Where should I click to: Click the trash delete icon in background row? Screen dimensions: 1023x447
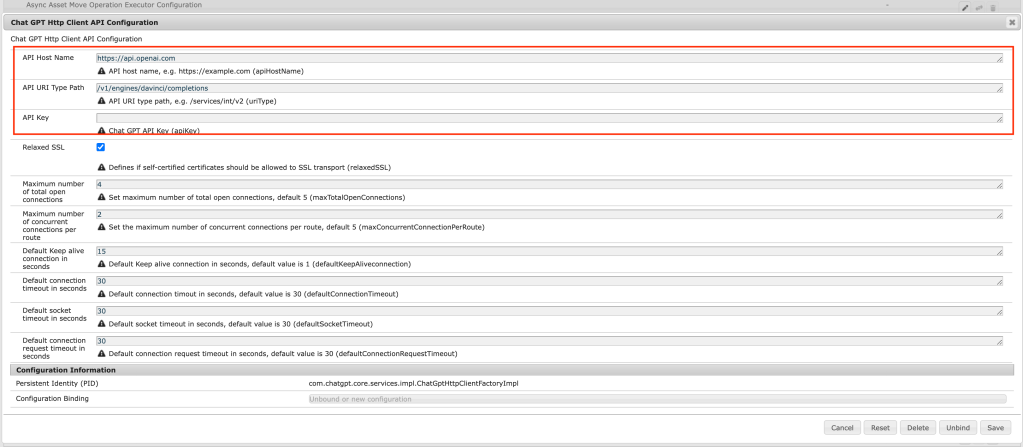tap(992, 7)
